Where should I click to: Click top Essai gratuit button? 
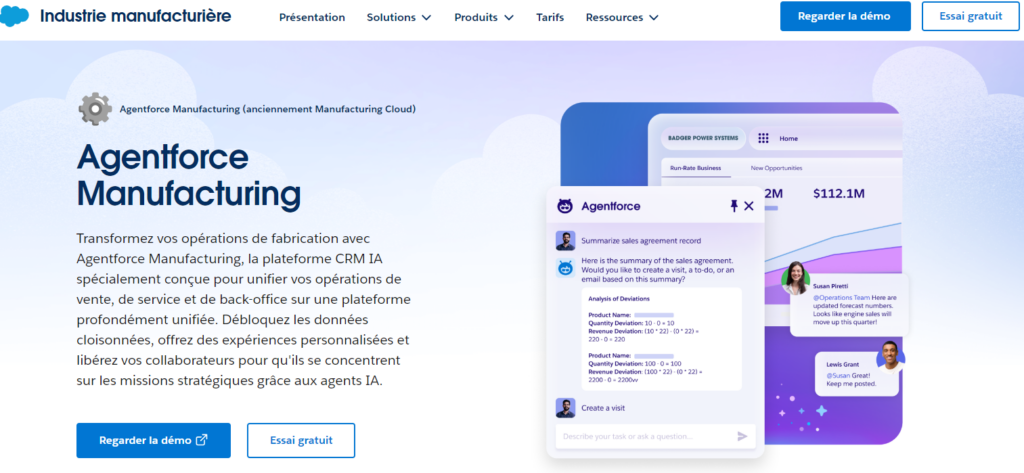[970, 16]
